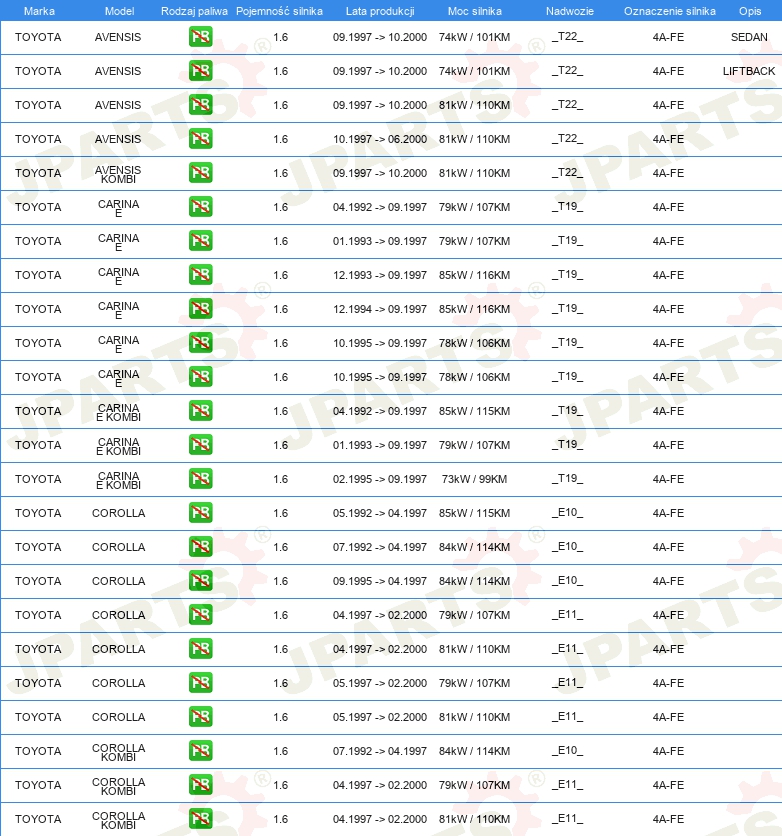Select the 'SEDAN' description cell
This screenshot has width=782, height=836.
(x=749, y=37)
